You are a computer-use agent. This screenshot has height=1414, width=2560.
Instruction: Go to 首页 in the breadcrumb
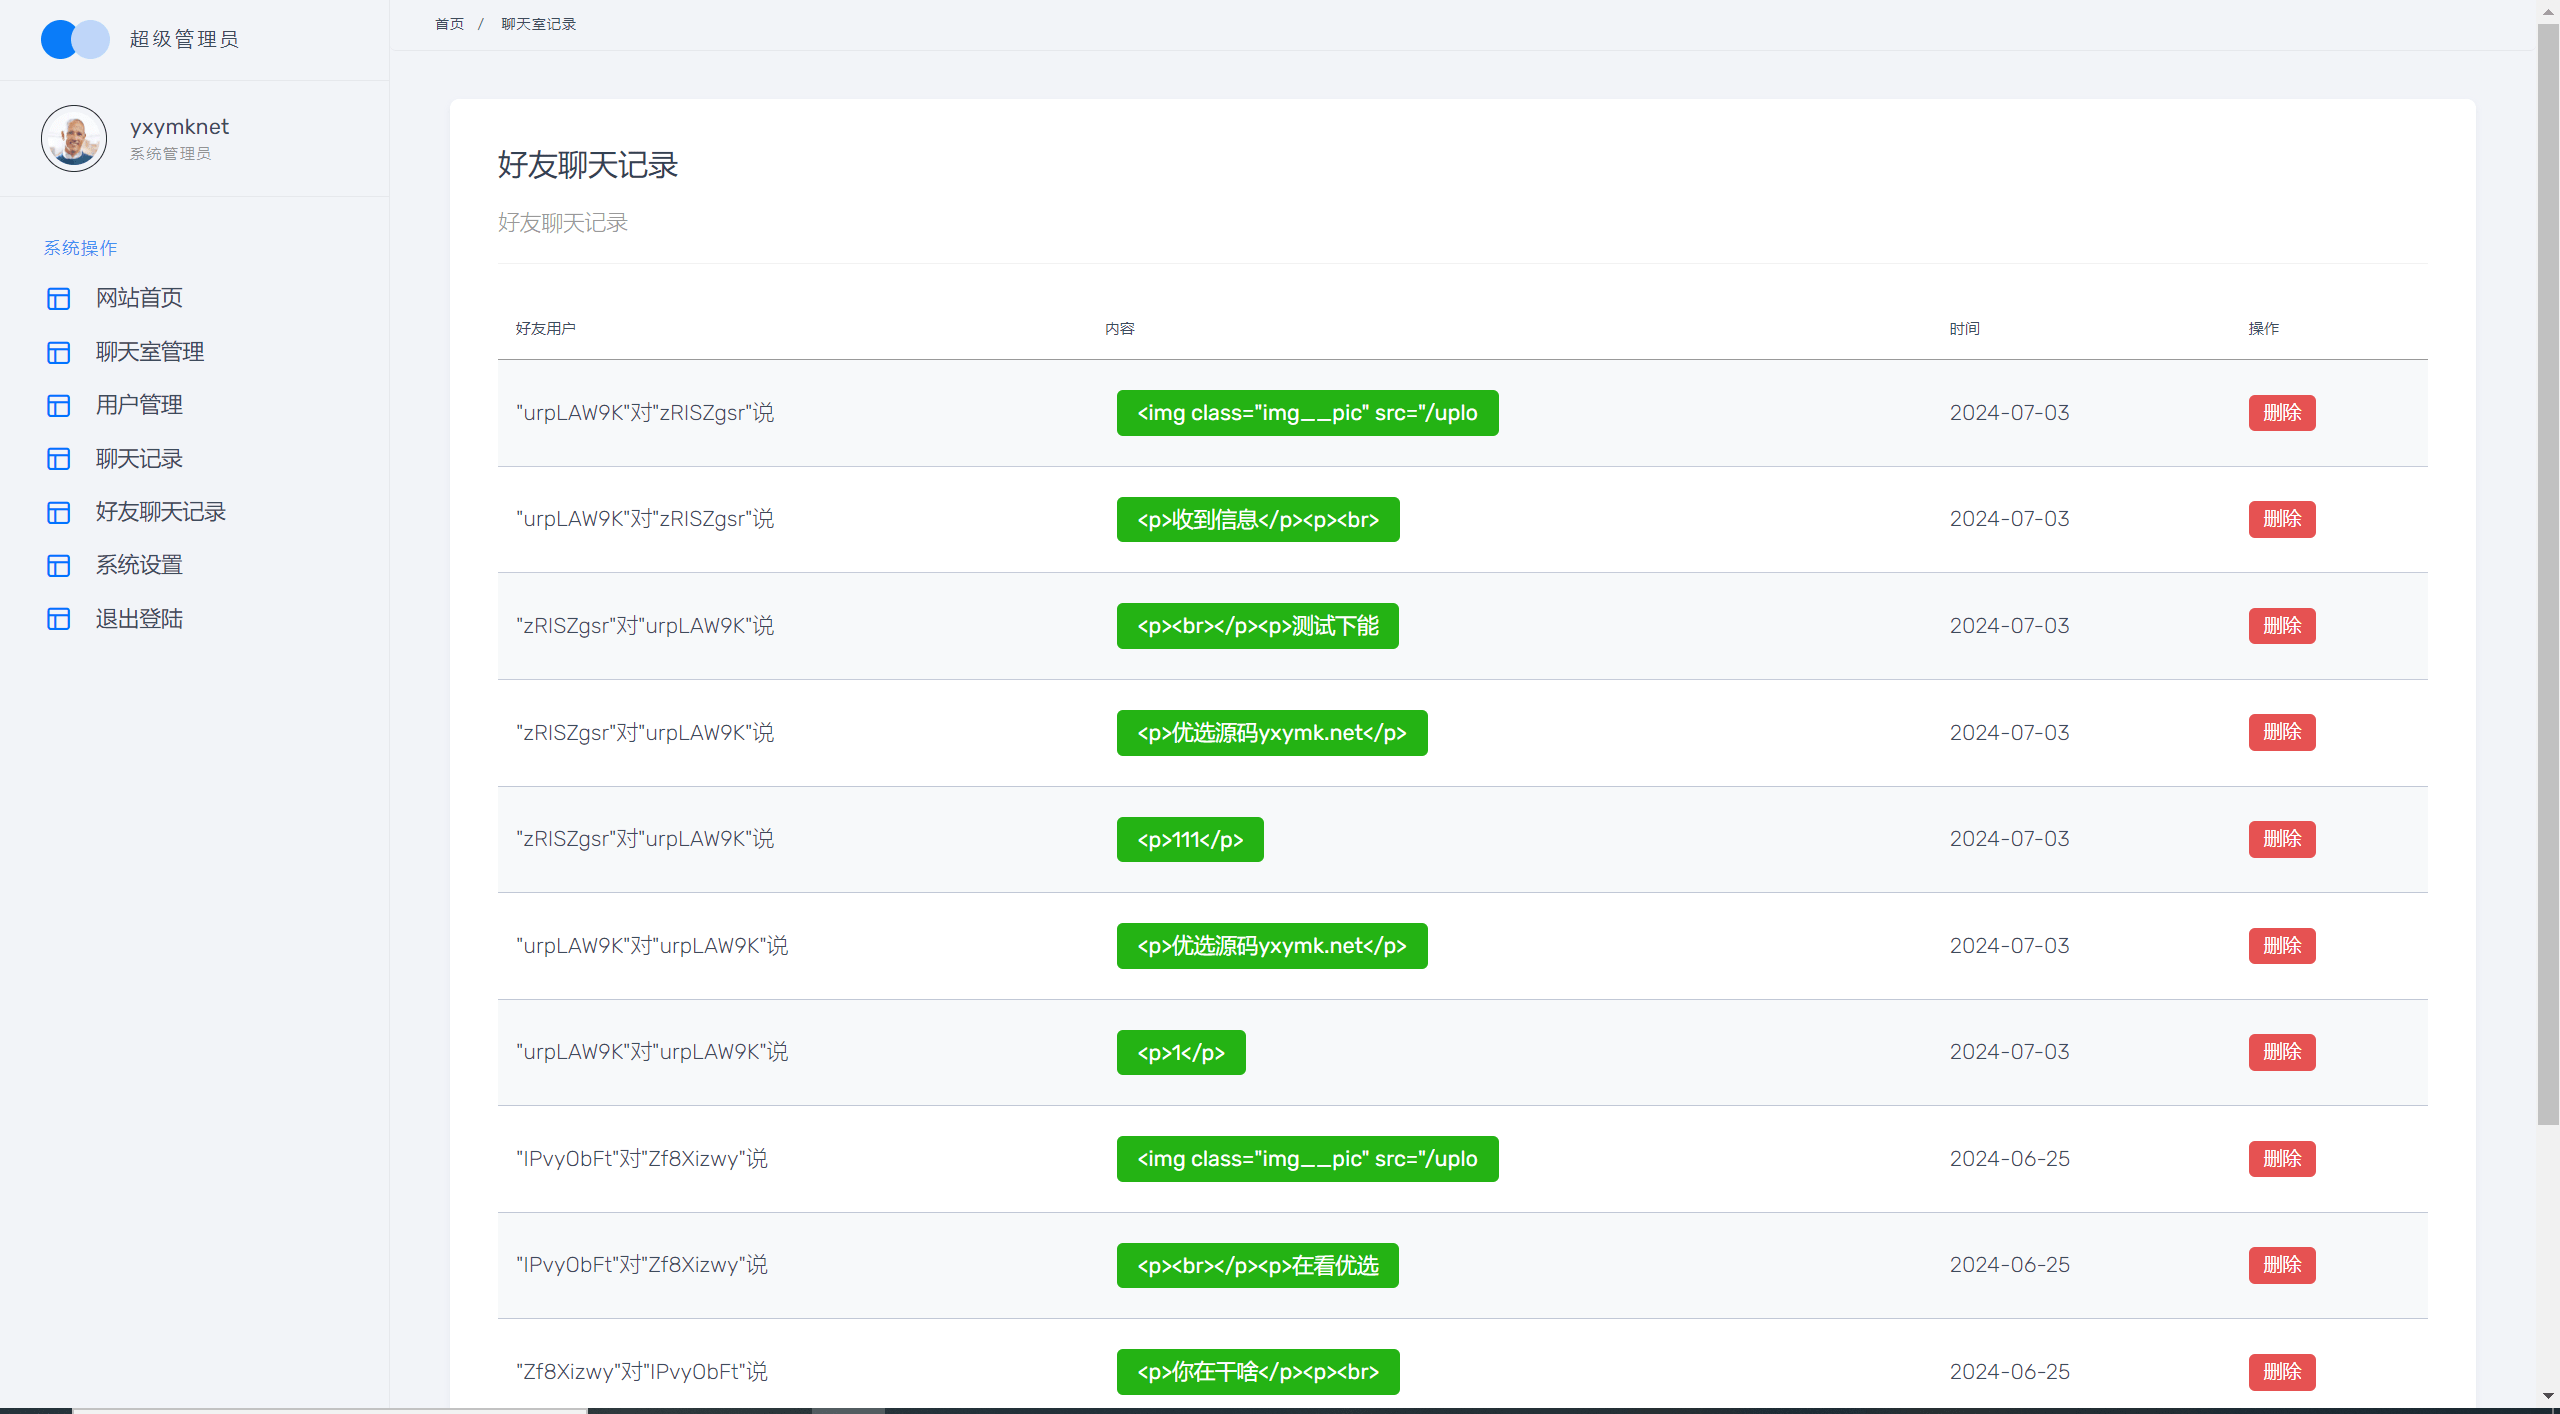(x=450, y=24)
